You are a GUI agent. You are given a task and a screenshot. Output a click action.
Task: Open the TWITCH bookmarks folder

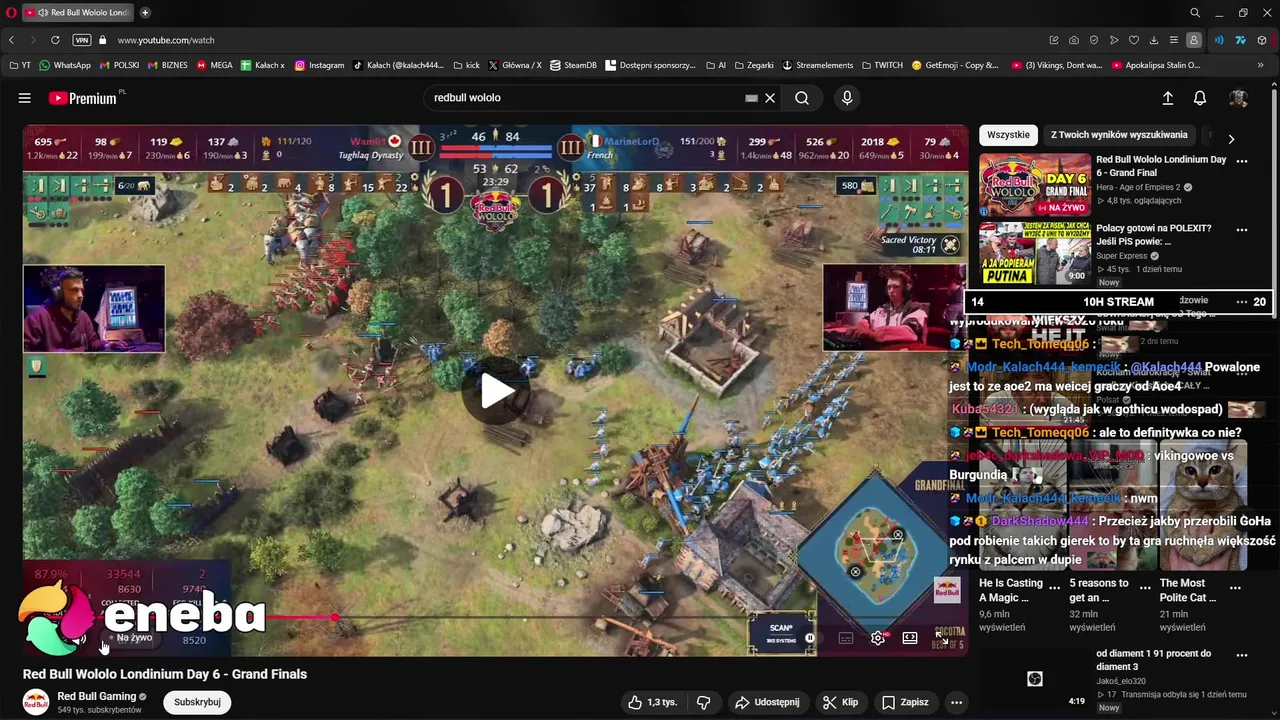(x=881, y=65)
